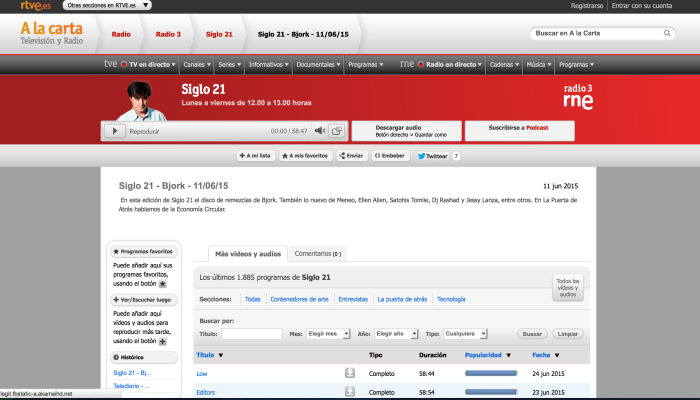Click the Buscar button in the filter form
The image size is (700, 400).
(x=532, y=334)
